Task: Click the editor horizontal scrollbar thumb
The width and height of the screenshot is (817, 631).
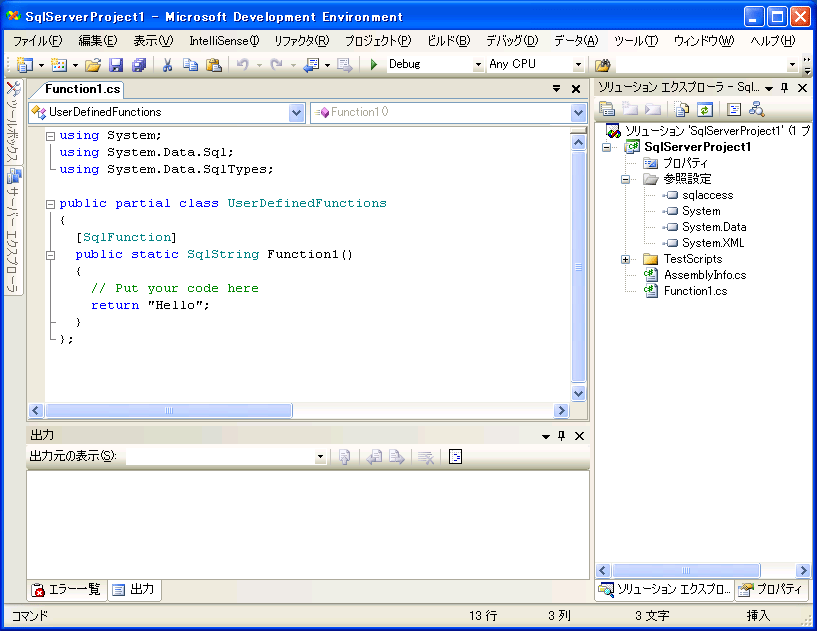Action: coord(169,411)
